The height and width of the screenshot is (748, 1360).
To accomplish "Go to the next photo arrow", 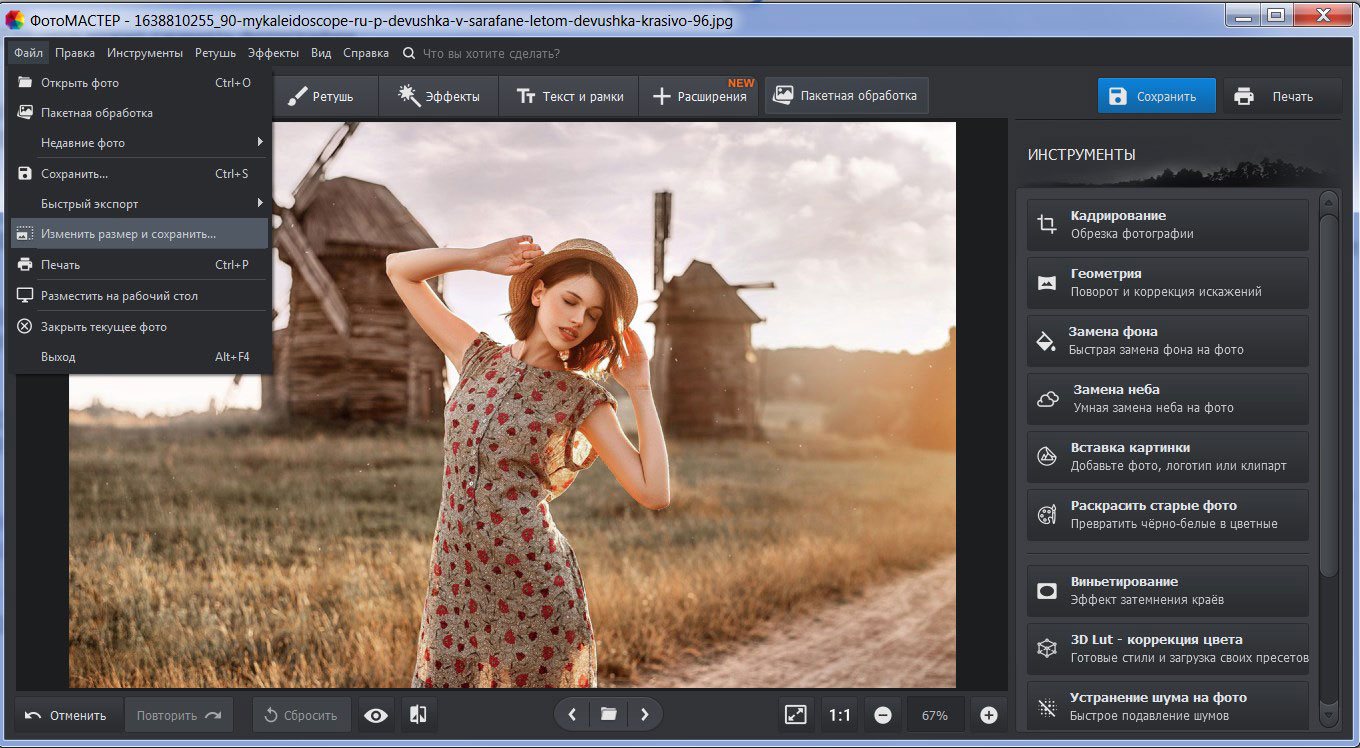I will click(645, 714).
